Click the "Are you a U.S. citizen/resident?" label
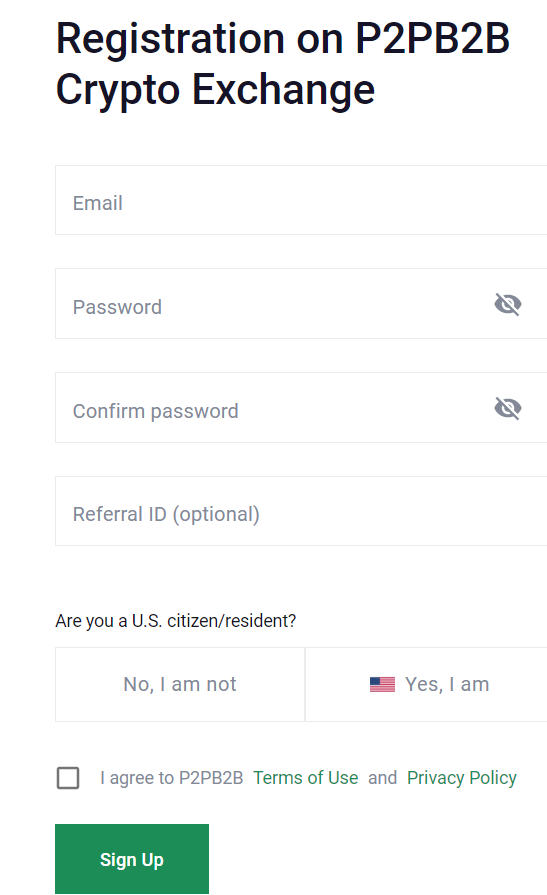Screen dimensions: 547x895 click(175, 620)
